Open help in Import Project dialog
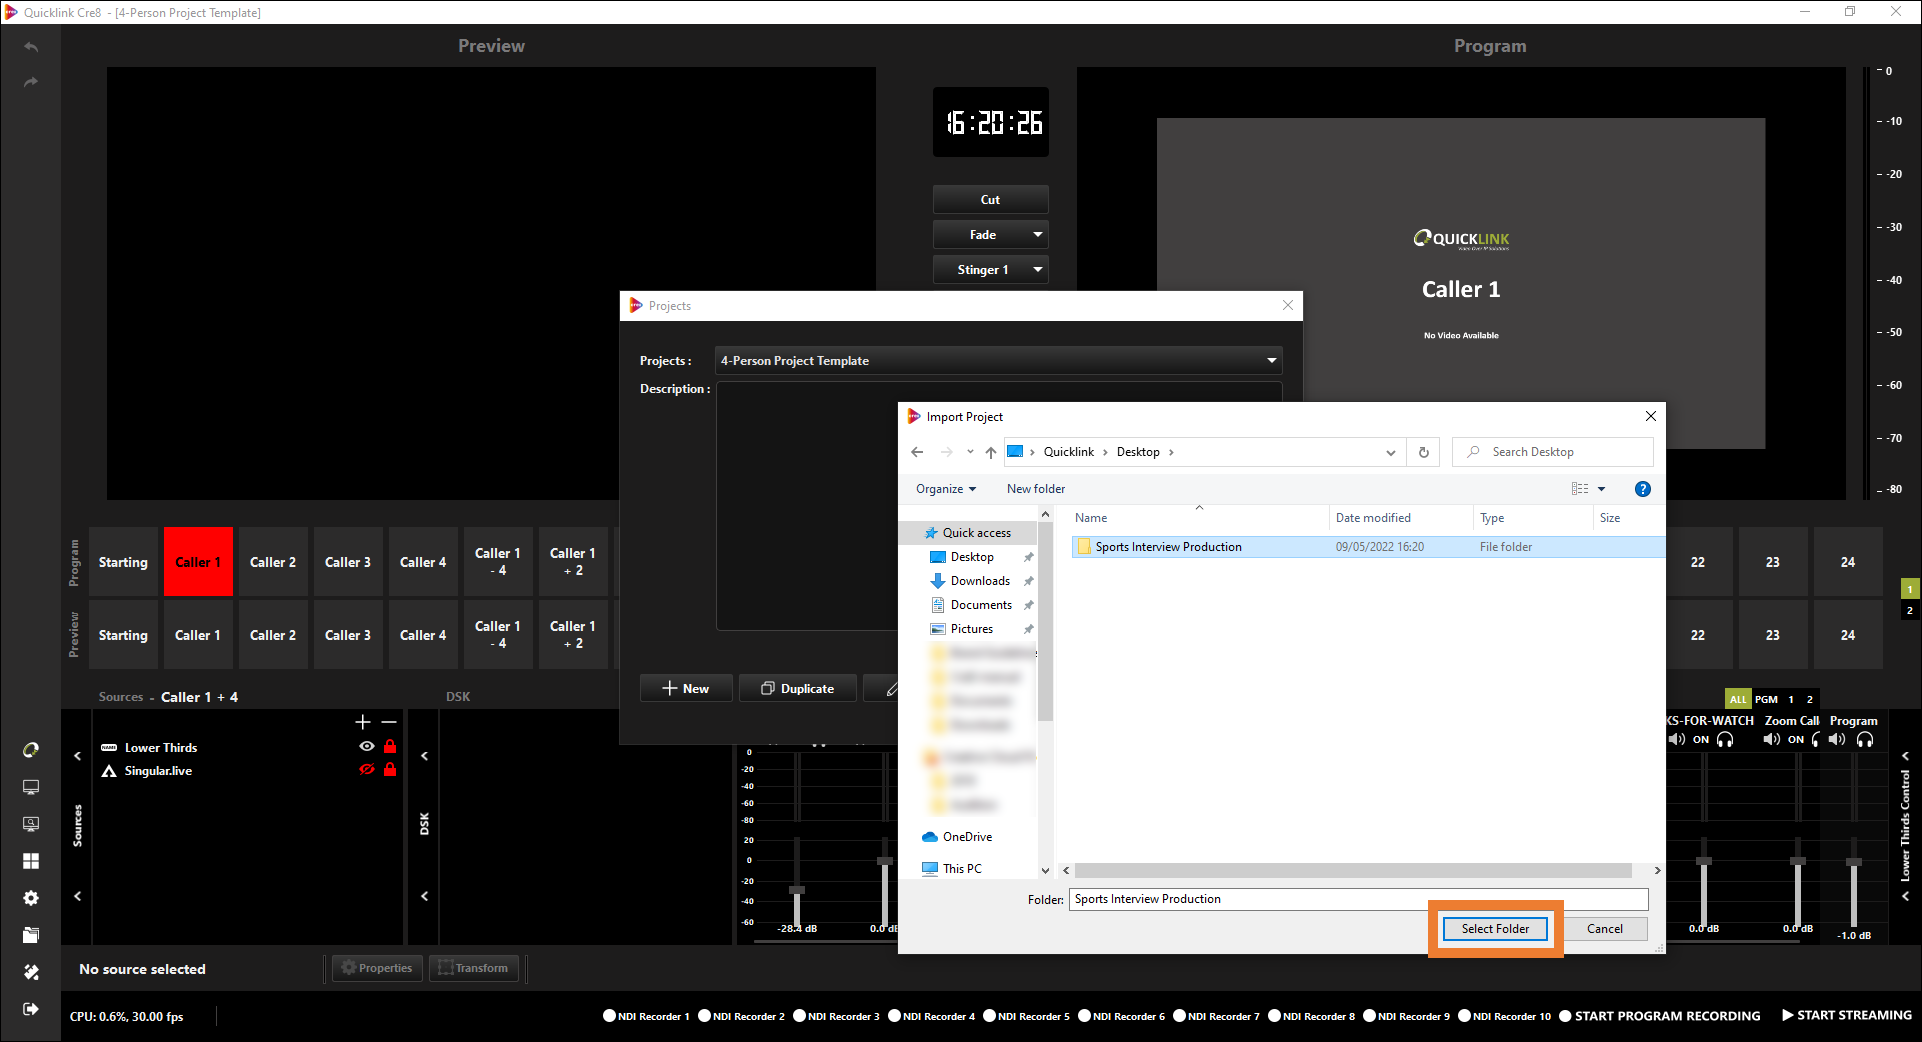 1642,489
